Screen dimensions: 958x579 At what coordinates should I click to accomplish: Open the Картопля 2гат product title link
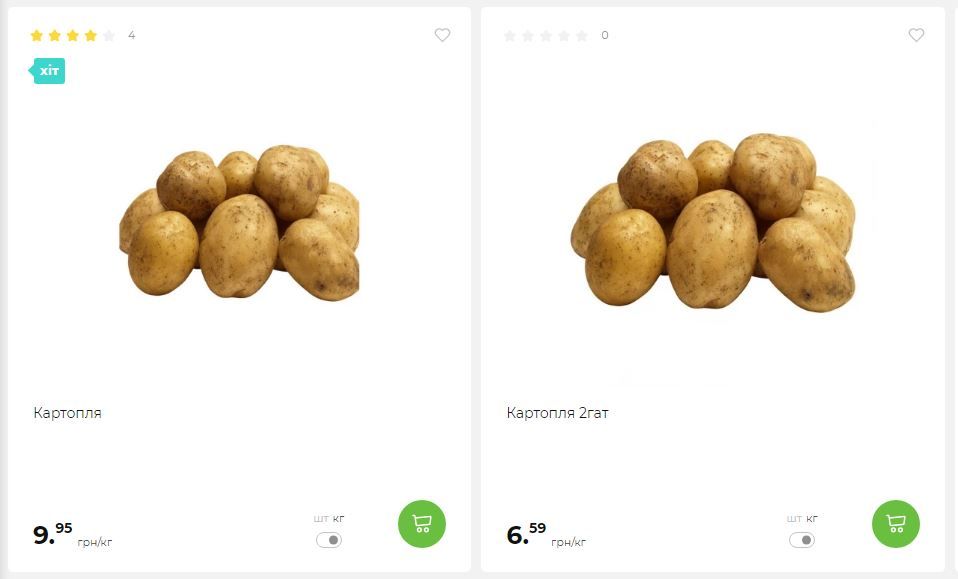coord(557,413)
